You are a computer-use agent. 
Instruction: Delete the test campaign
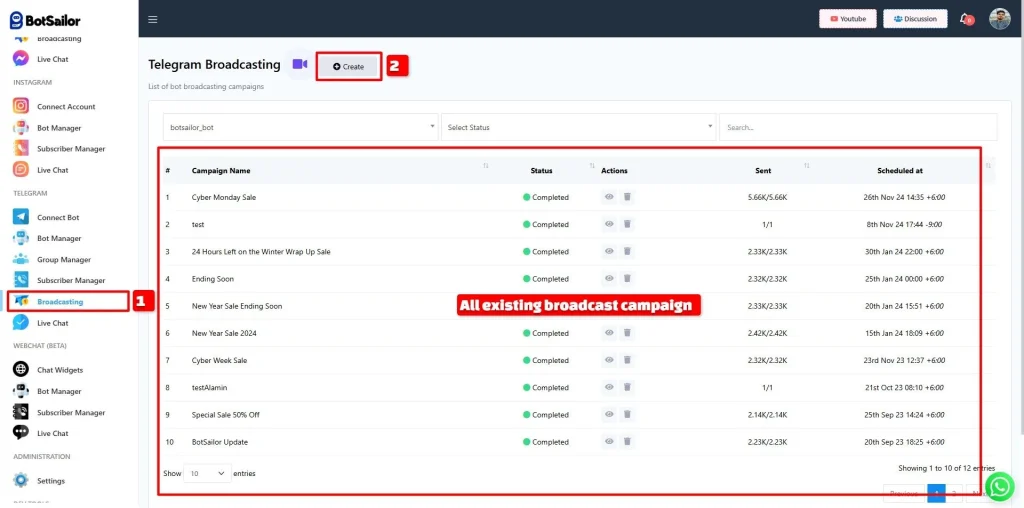627,224
